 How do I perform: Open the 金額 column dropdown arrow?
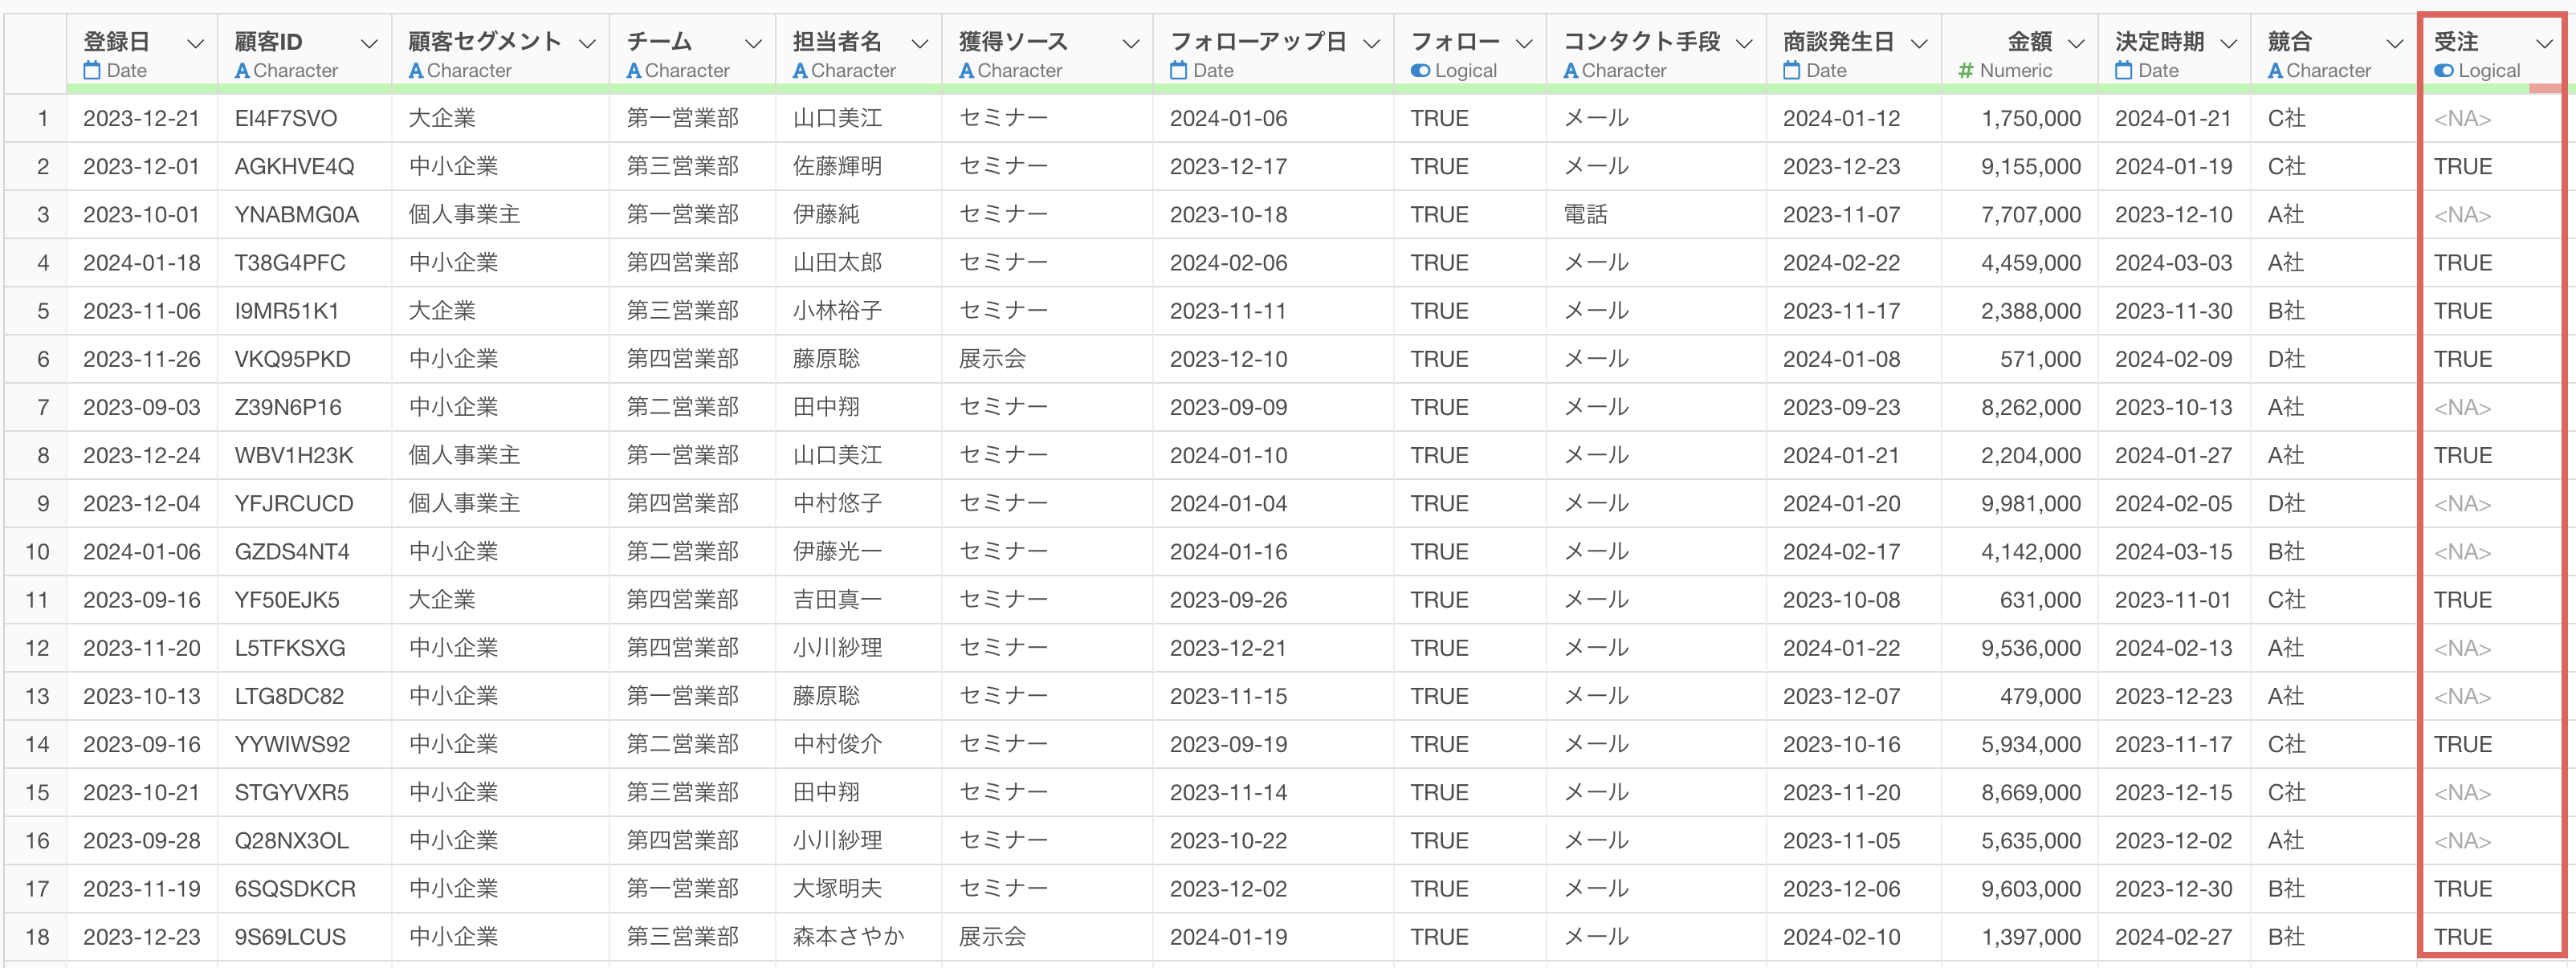pyautogui.click(x=2076, y=43)
